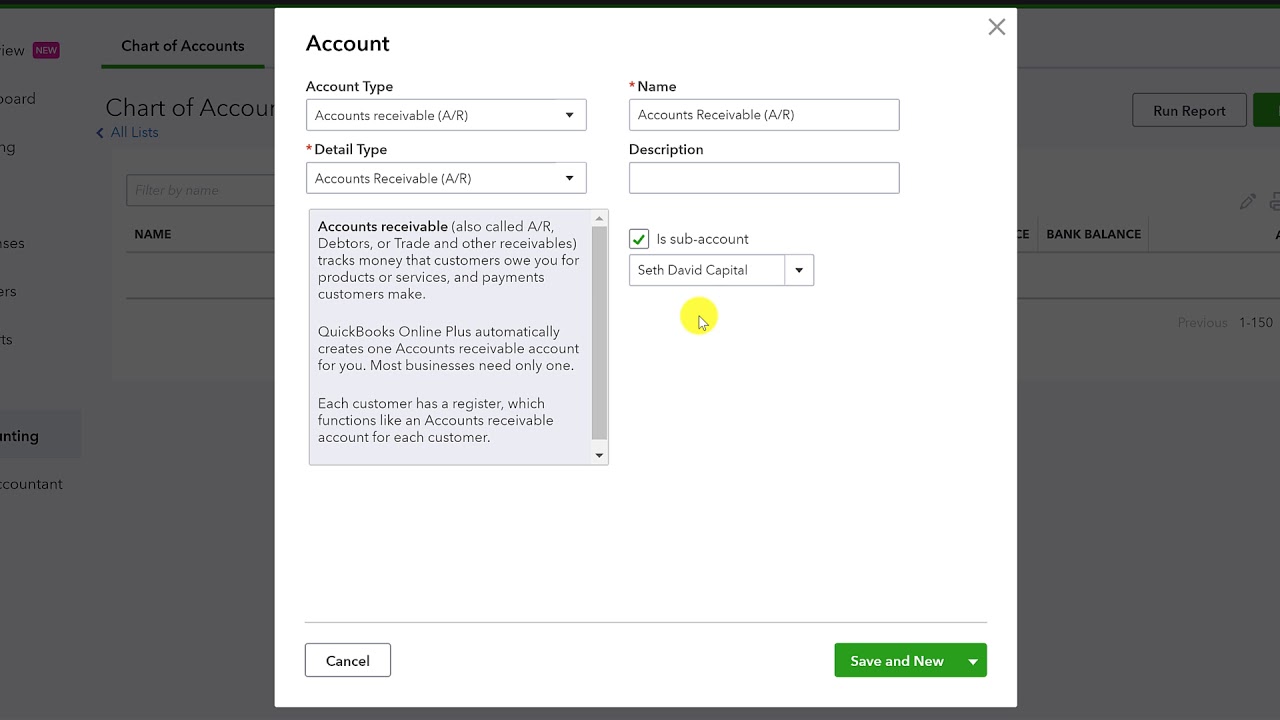Select the Chart of Accounts tab

coord(183,46)
